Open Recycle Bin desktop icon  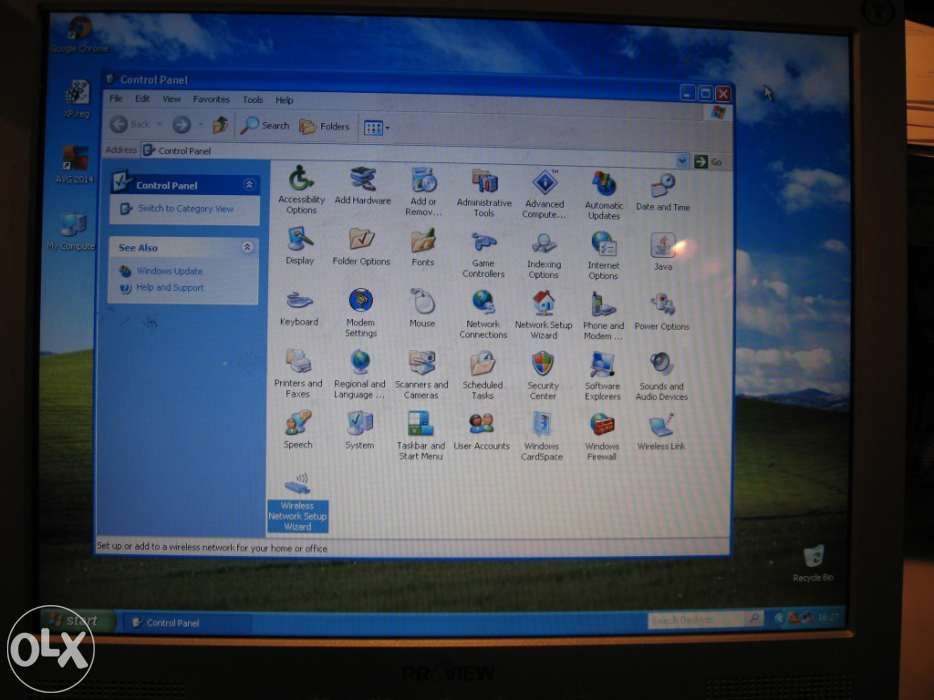coord(813,564)
